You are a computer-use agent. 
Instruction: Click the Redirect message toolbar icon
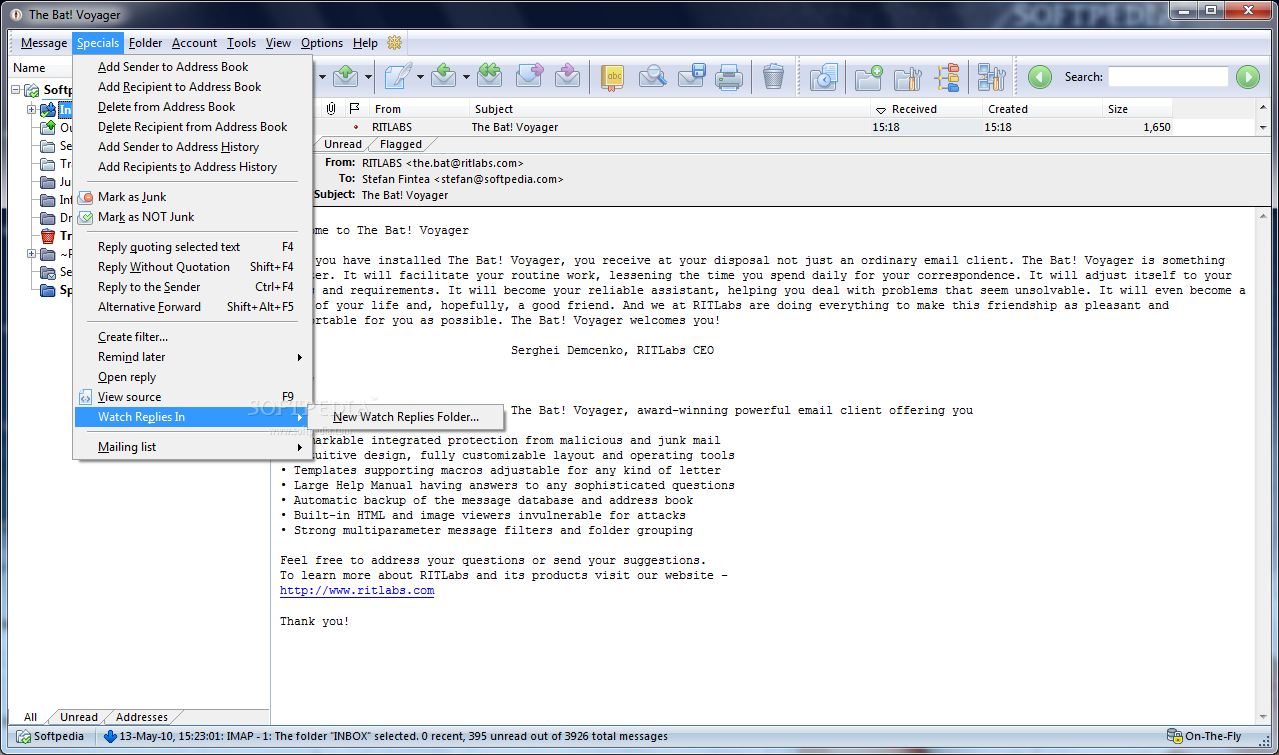[x=568, y=76]
